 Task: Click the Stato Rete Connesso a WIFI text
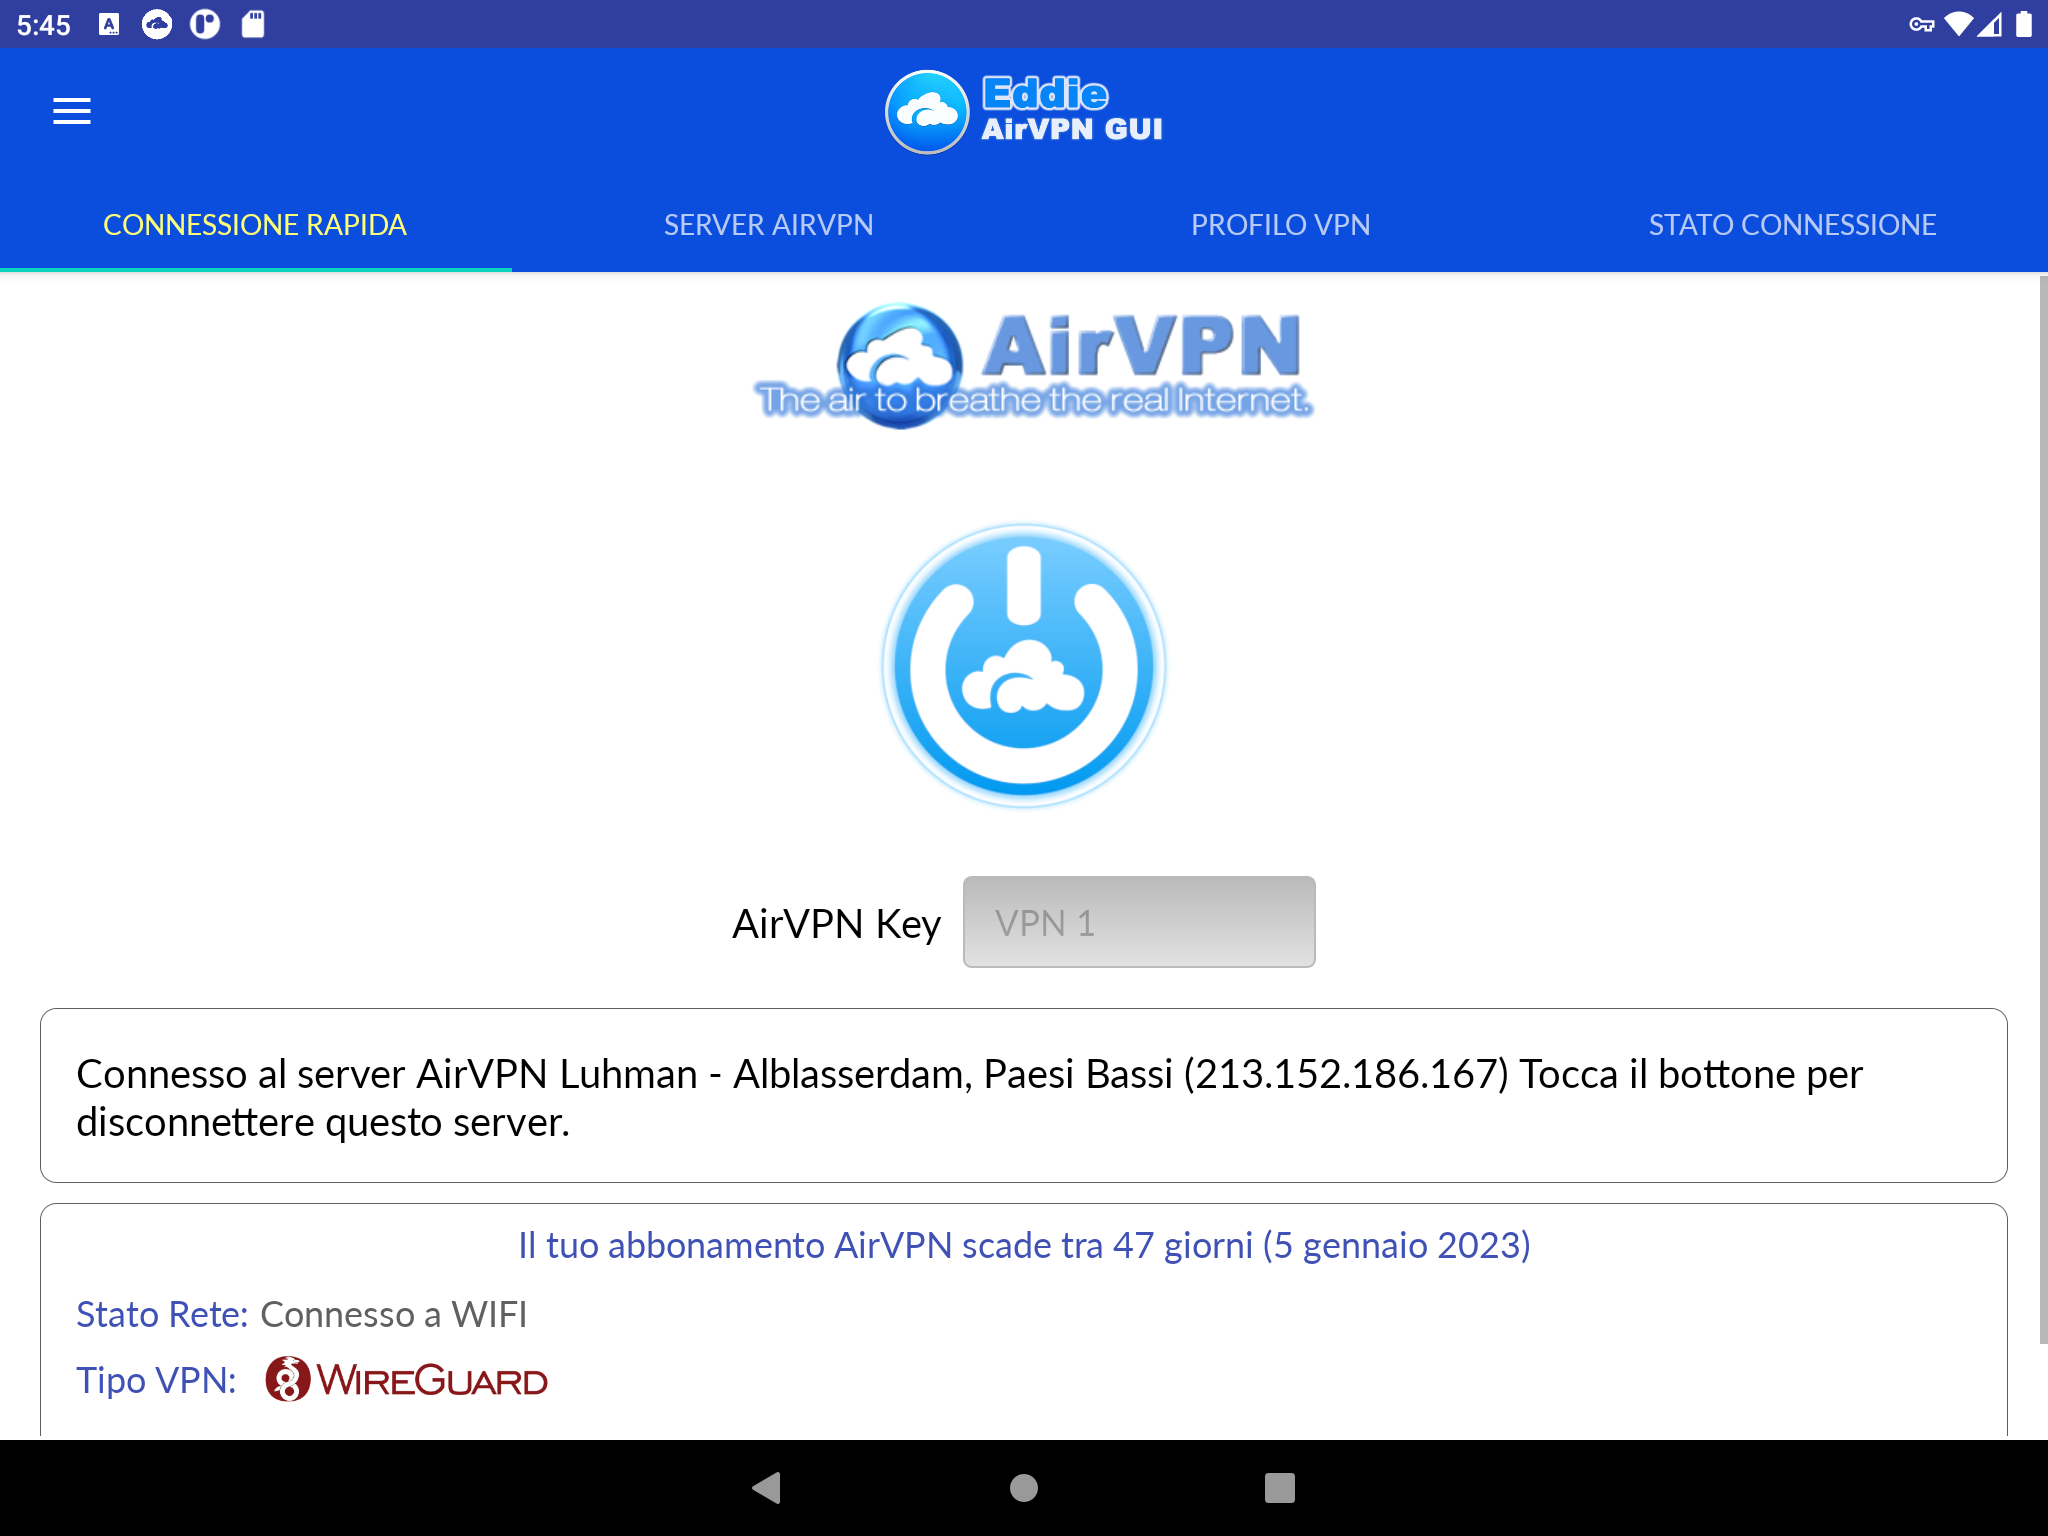(302, 1314)
